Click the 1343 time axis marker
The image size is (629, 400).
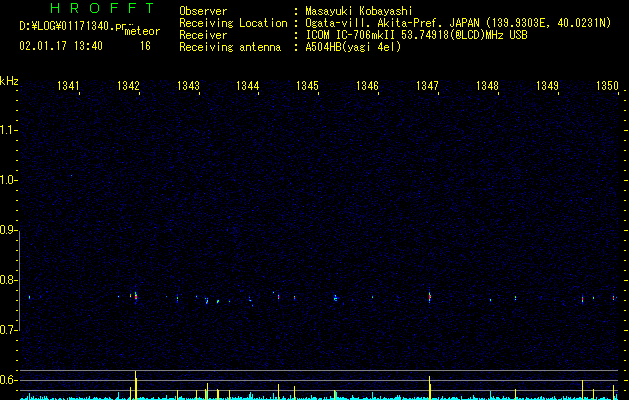point(188,85)
